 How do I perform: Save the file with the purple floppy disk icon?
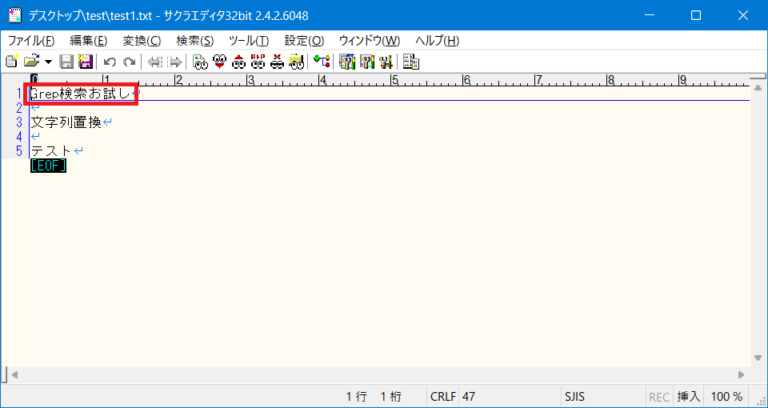pyautogui.click(x=85, y=61)
